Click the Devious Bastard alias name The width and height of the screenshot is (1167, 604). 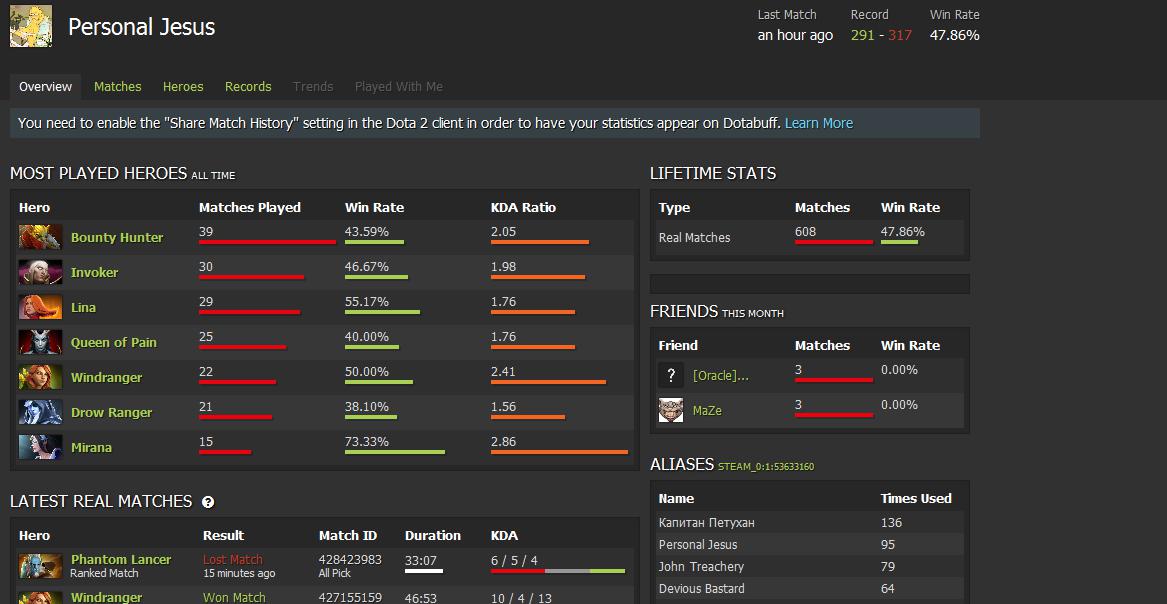[701, 589]
